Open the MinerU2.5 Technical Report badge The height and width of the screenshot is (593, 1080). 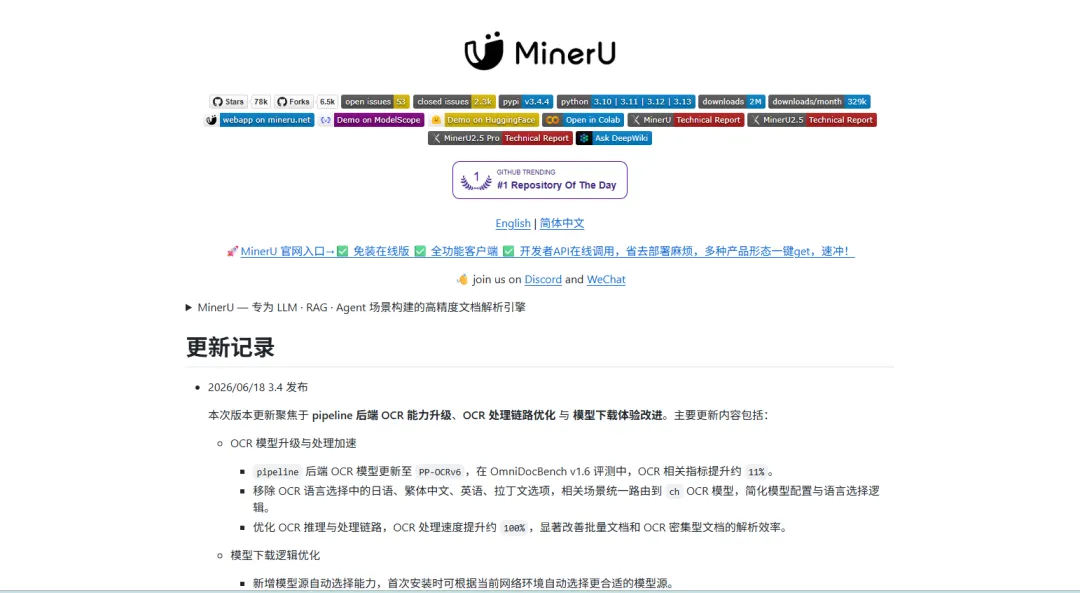click(812, 120)
